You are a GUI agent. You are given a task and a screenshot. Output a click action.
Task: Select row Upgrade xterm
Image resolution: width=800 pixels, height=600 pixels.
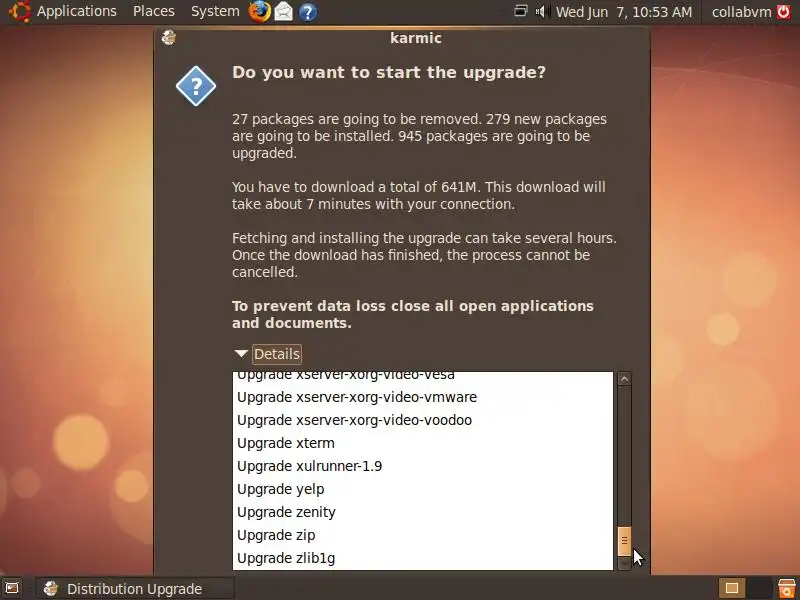(x=422, y=443)
